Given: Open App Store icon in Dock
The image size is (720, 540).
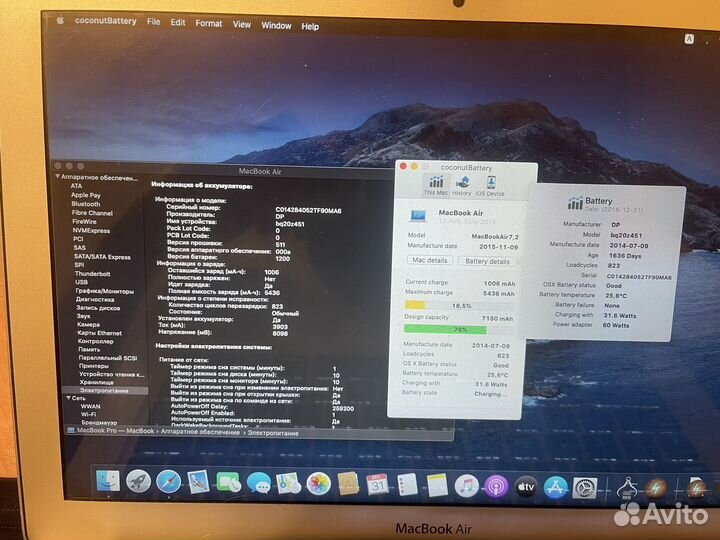Looking at the screenshot, I should (x=556, y=488).
